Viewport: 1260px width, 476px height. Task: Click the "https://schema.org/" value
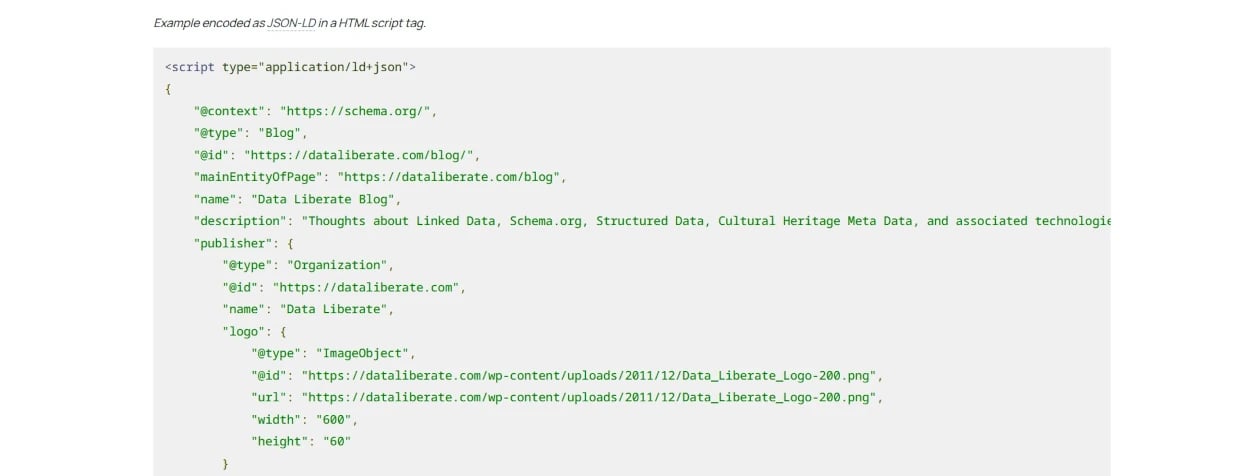[355, 111]
